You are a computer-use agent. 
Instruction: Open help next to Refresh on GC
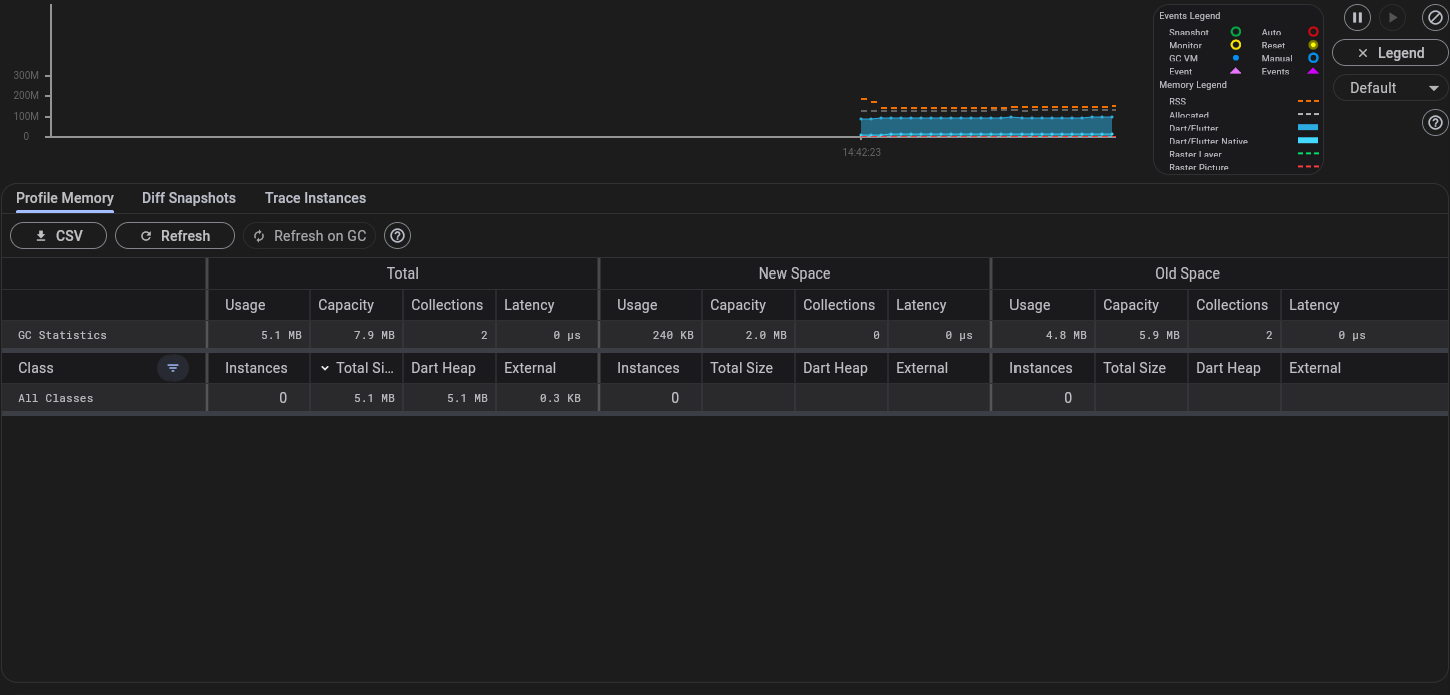coord(398,236)
